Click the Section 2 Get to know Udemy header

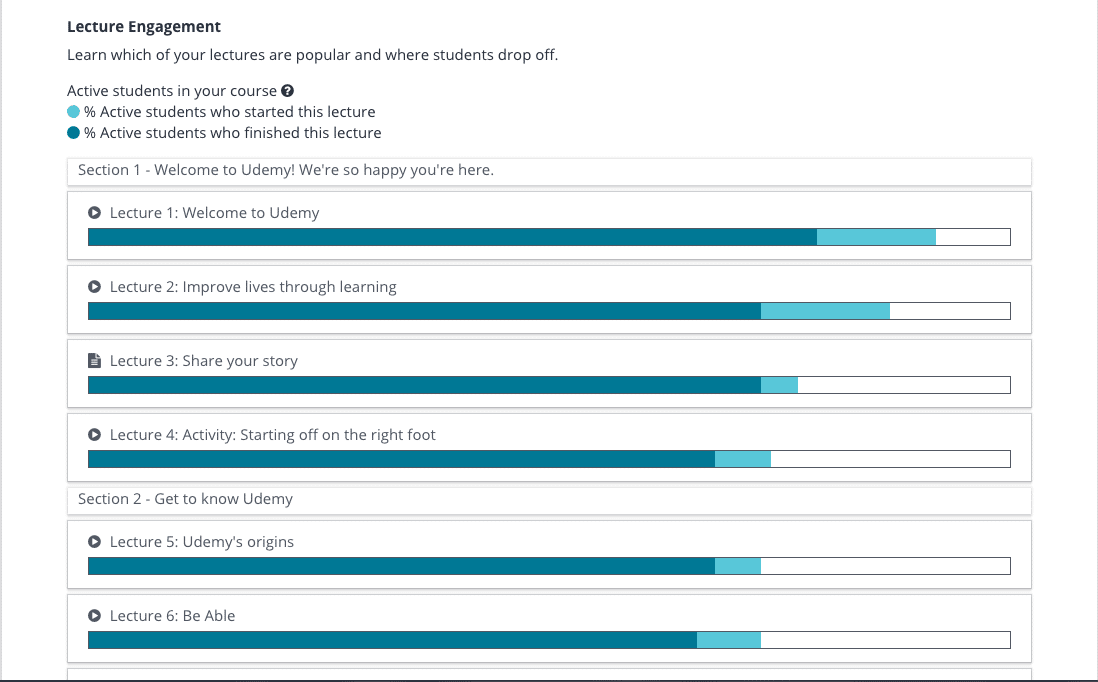[549, 501]
